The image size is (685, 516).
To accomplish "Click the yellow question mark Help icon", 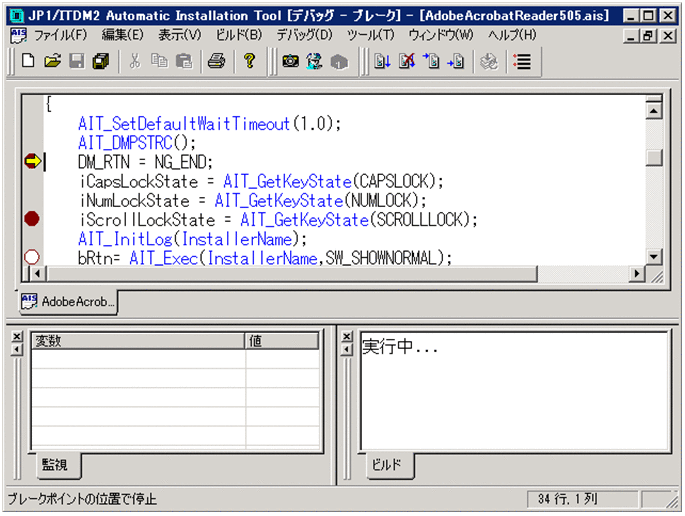I will point(249,61).
